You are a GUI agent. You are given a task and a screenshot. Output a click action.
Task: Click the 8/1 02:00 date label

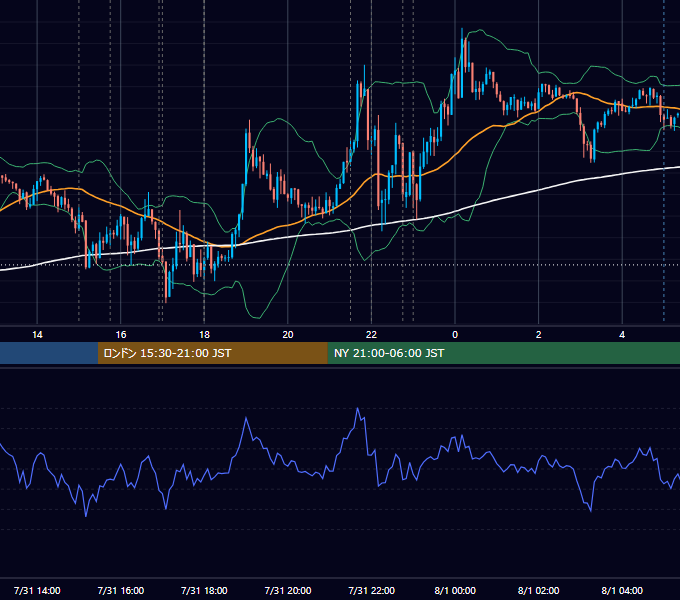click(x=539, y=590)
